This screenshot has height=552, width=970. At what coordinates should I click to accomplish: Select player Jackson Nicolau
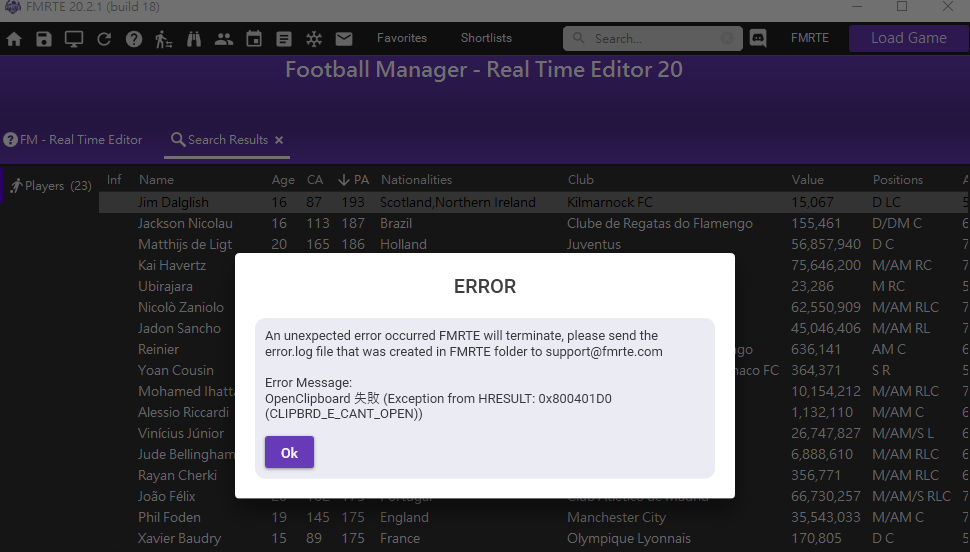point(185,223)
